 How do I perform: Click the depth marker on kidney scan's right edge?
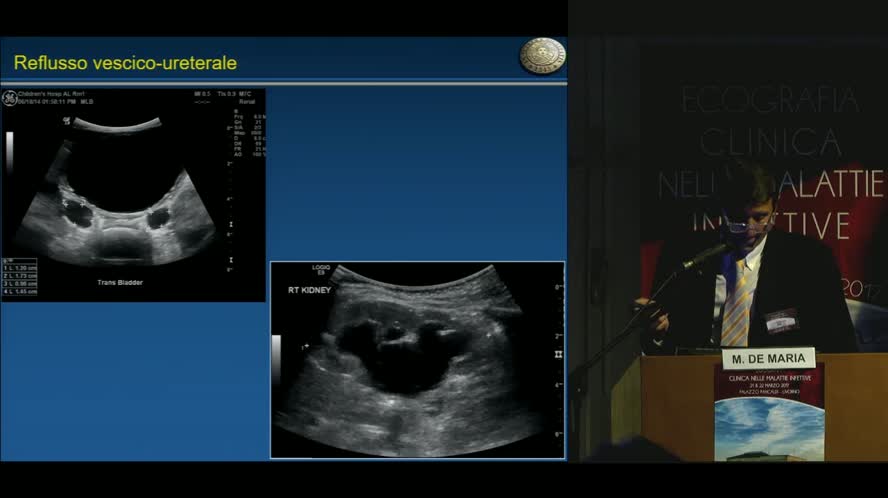coord(558,354)
